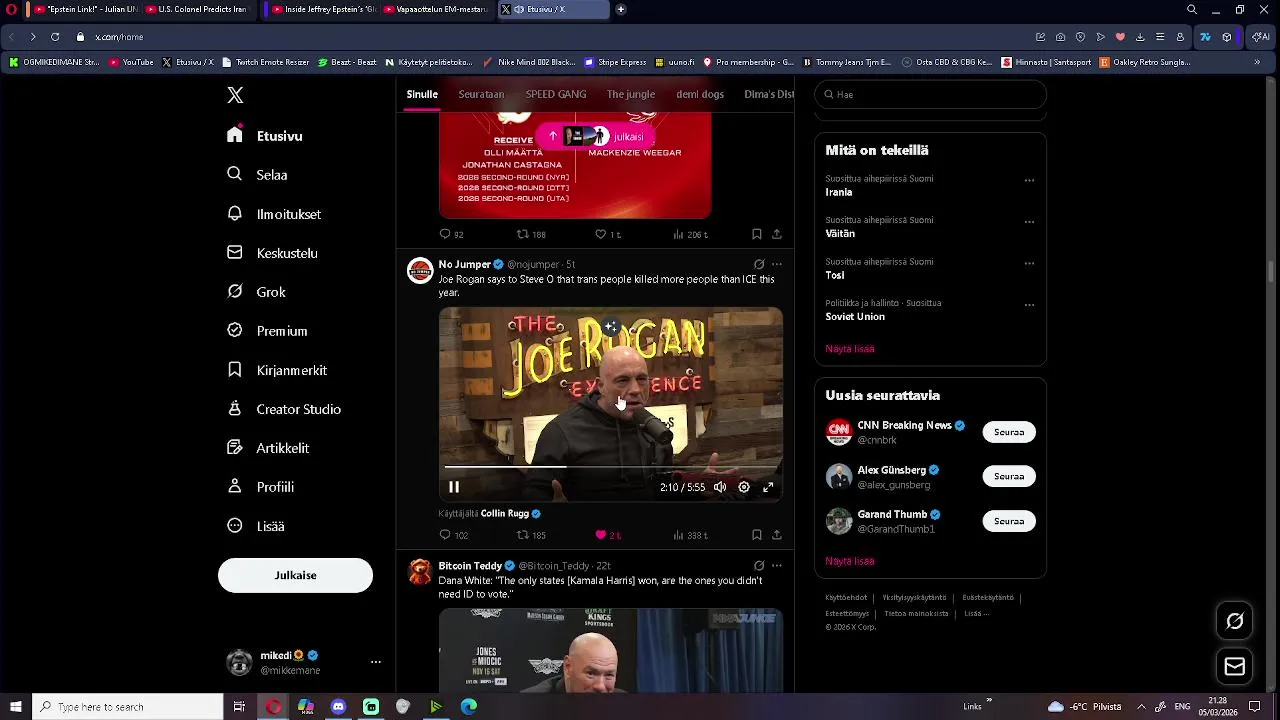The image size is (1280, 720).
Task: Open YouTube bookmark in bookmarks bar
Action: coord(131,62)
